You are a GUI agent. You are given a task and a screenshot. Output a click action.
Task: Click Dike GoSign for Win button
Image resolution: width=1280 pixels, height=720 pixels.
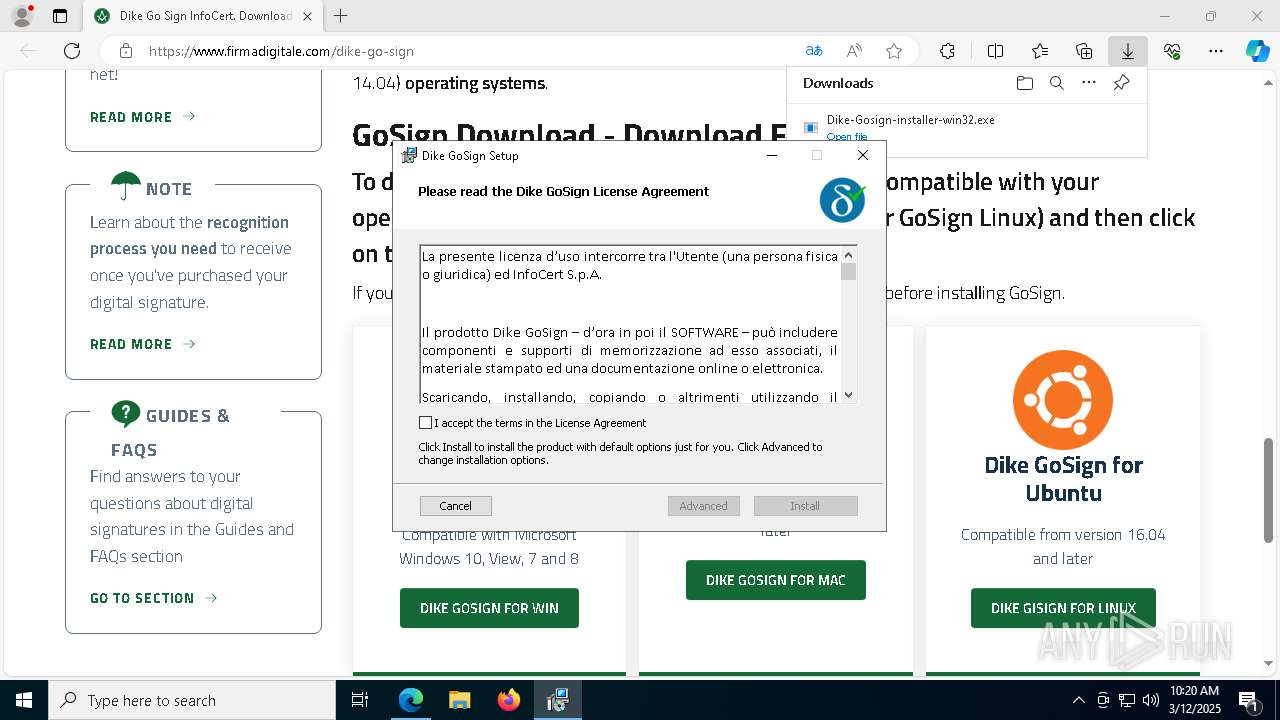(489, 608)
